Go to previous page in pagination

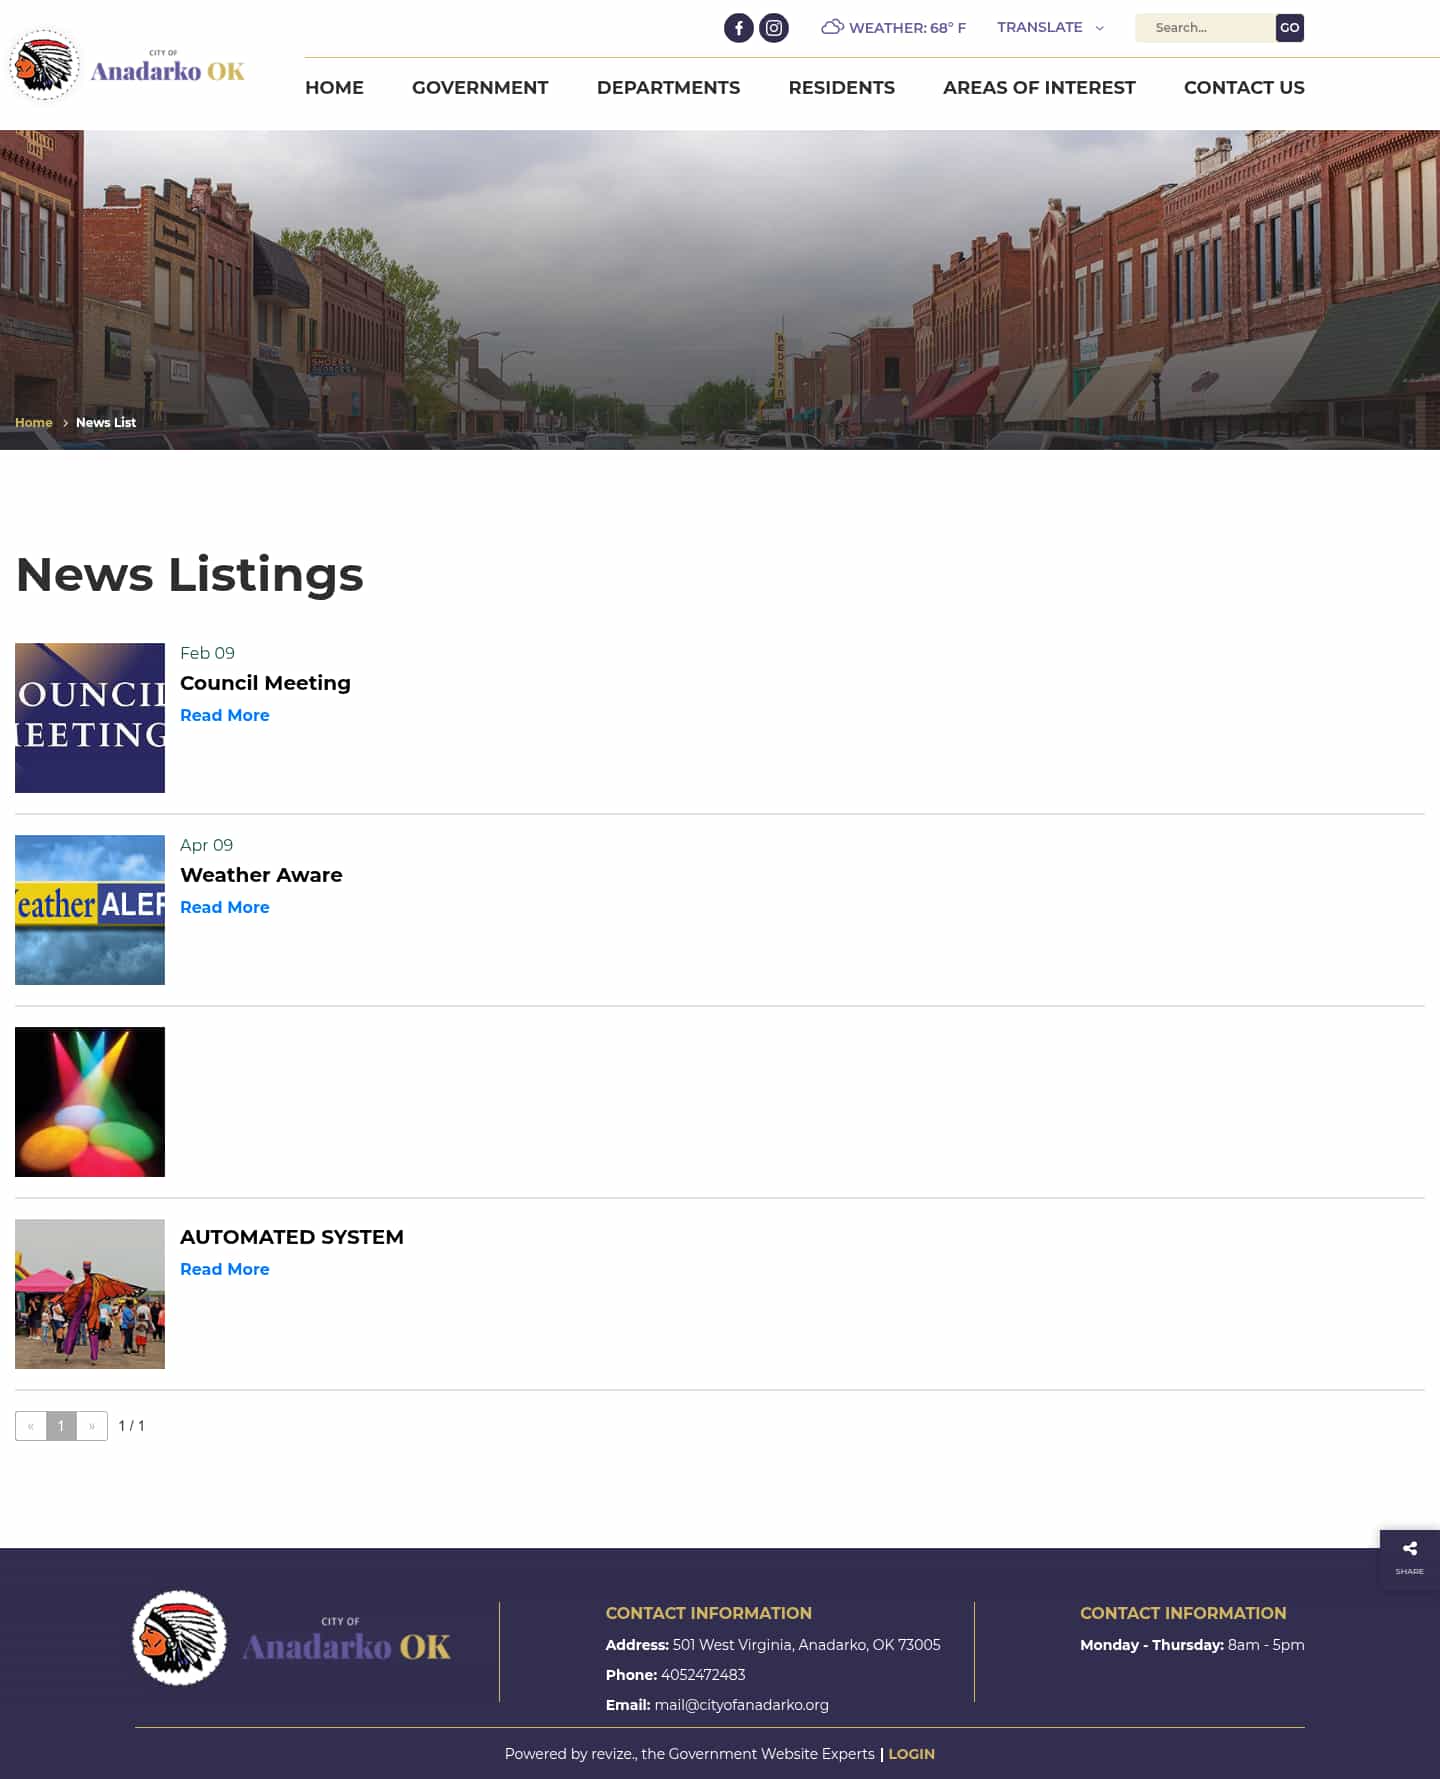pos(31,1426)
